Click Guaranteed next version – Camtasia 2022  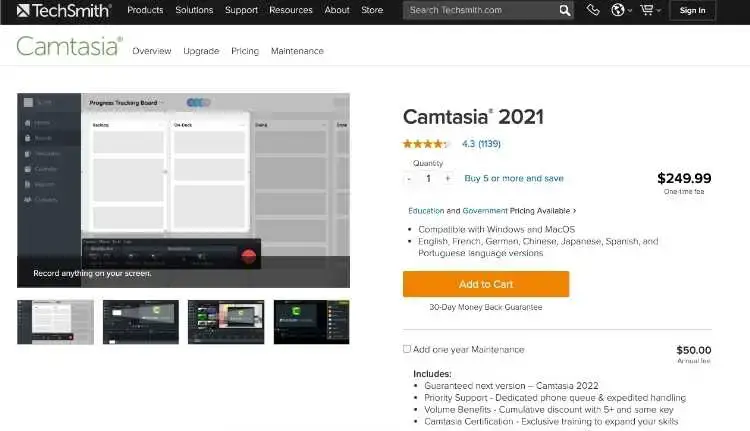[511, 386]
